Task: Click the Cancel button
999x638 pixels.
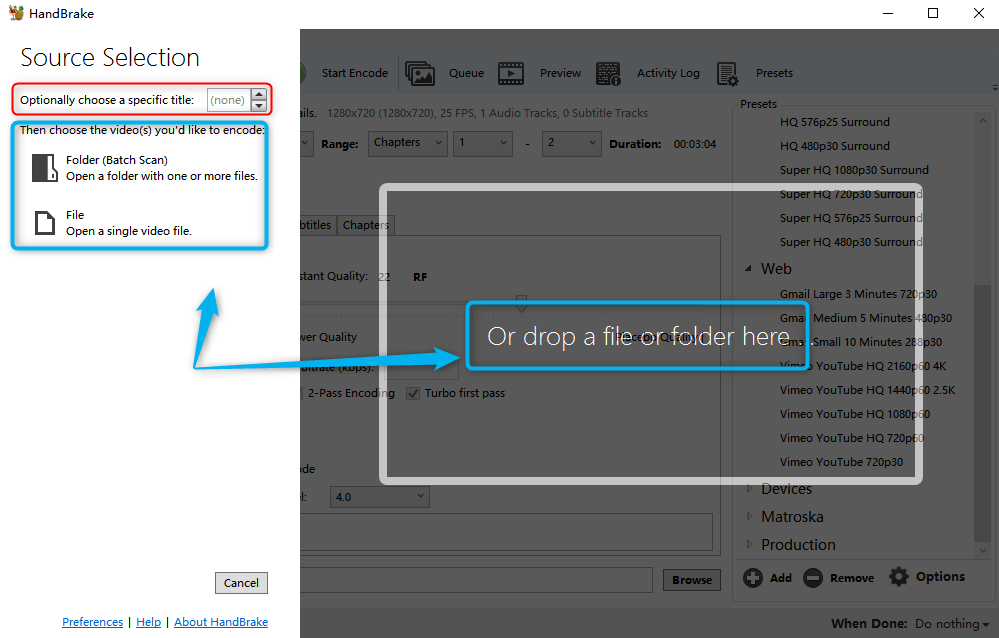Action: [241, 583]
